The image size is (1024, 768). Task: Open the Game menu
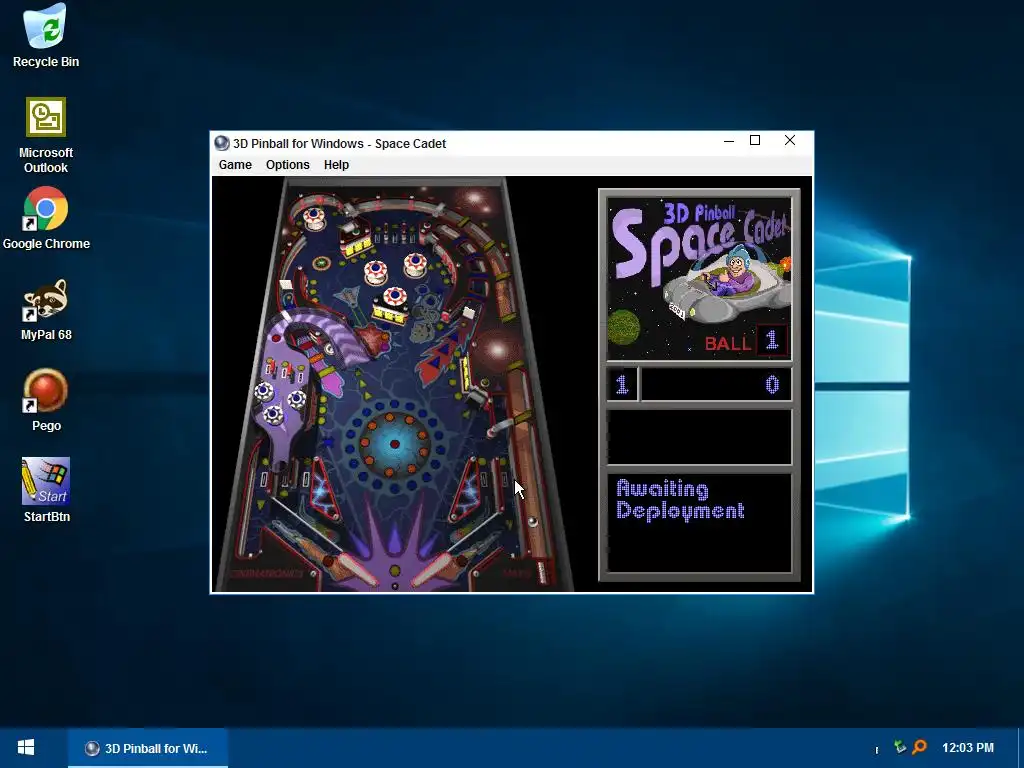point(235,165)
